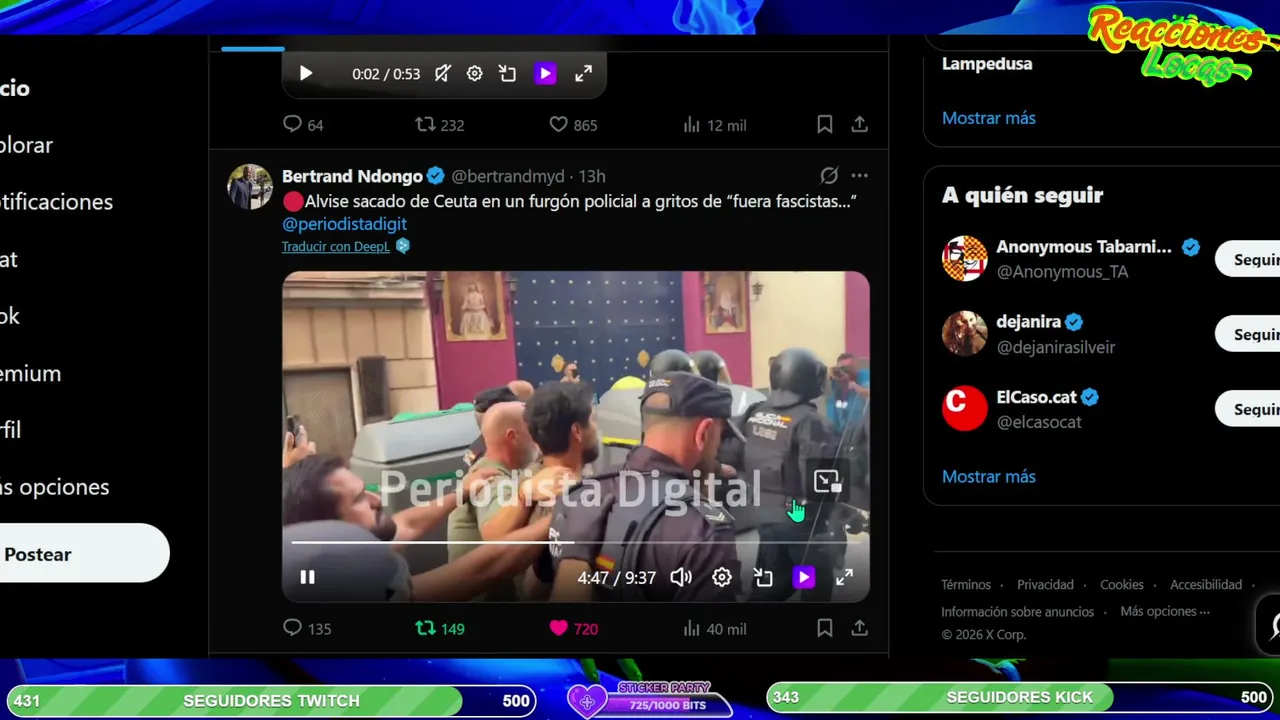The height and width of the screenshot is (720, 1280).
Task: Open the @periodistadigit mention
Action: [x=344, y=224]
